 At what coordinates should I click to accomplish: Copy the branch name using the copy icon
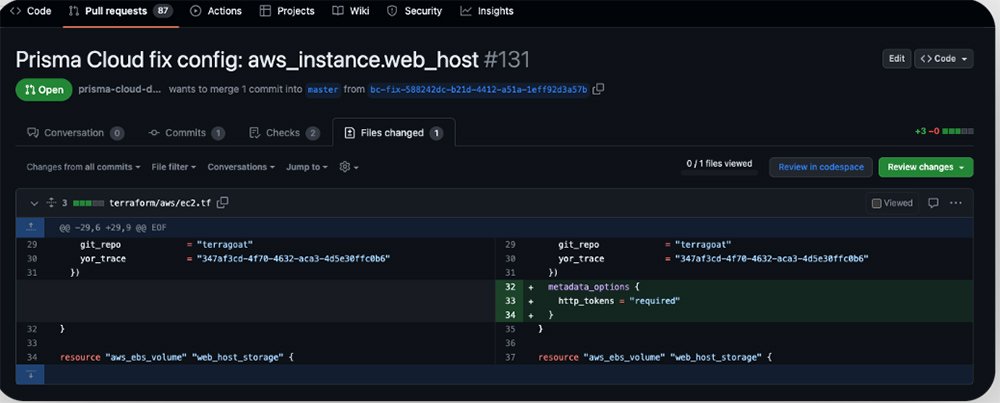point(598,89)
